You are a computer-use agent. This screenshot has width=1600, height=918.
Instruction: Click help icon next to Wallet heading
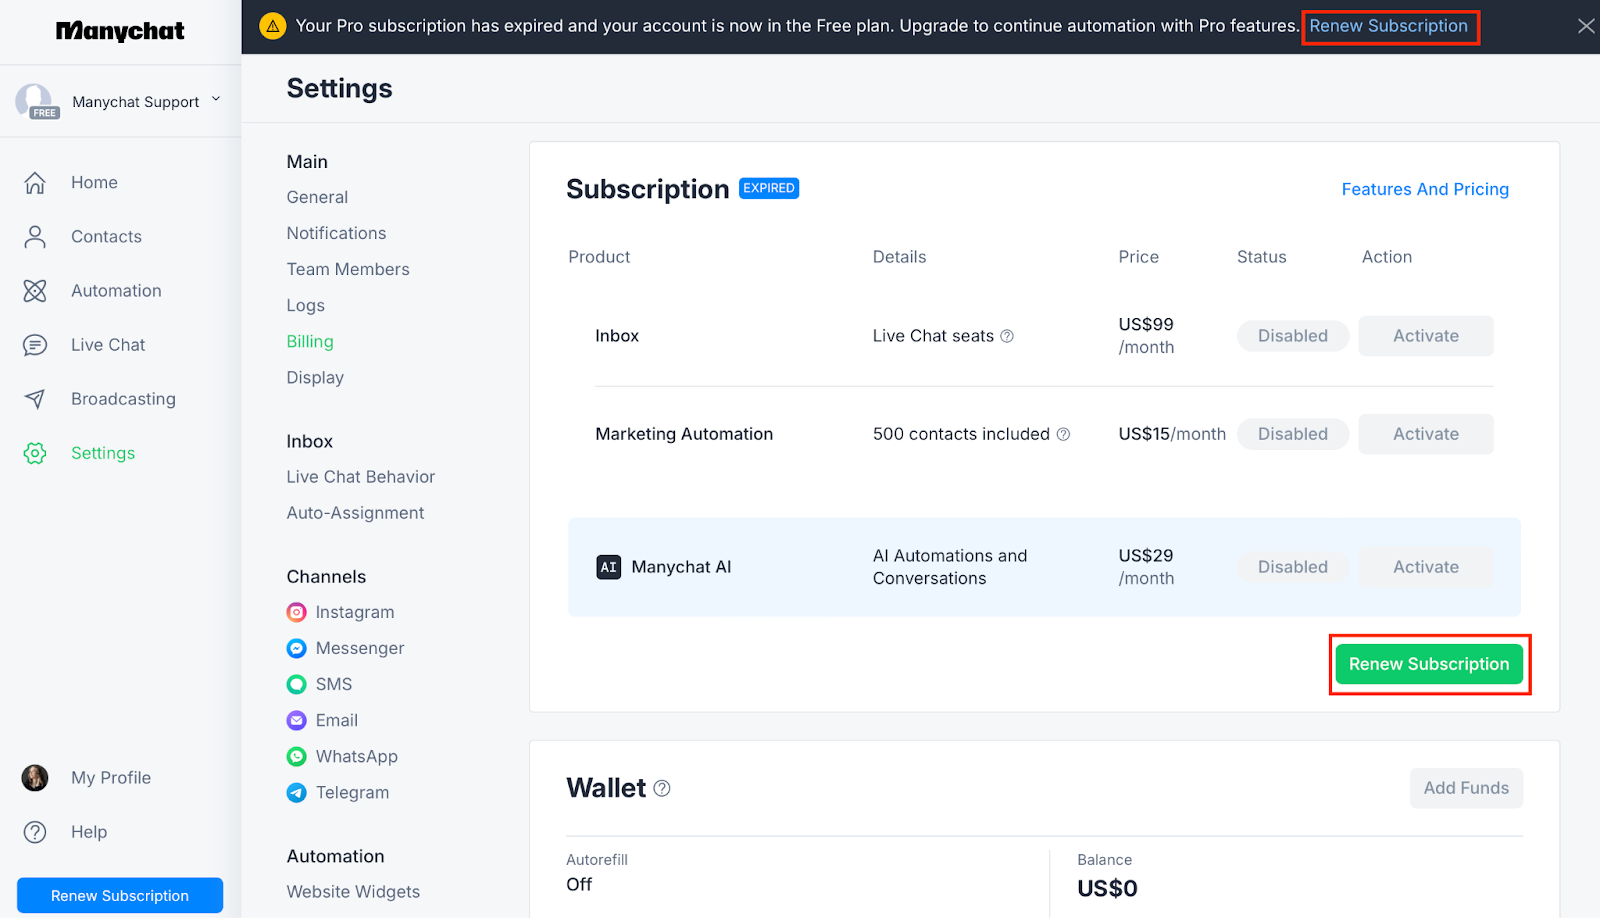662,788
